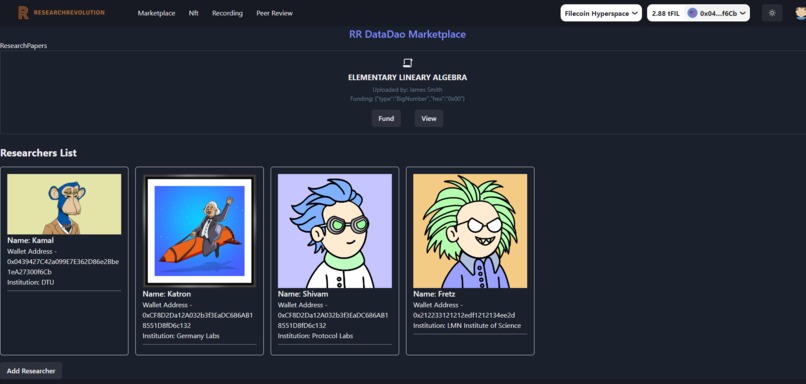This screenshot has width=806, height=384.
Task: Click the Uploaded by: James Smith text
Action: 408,90
